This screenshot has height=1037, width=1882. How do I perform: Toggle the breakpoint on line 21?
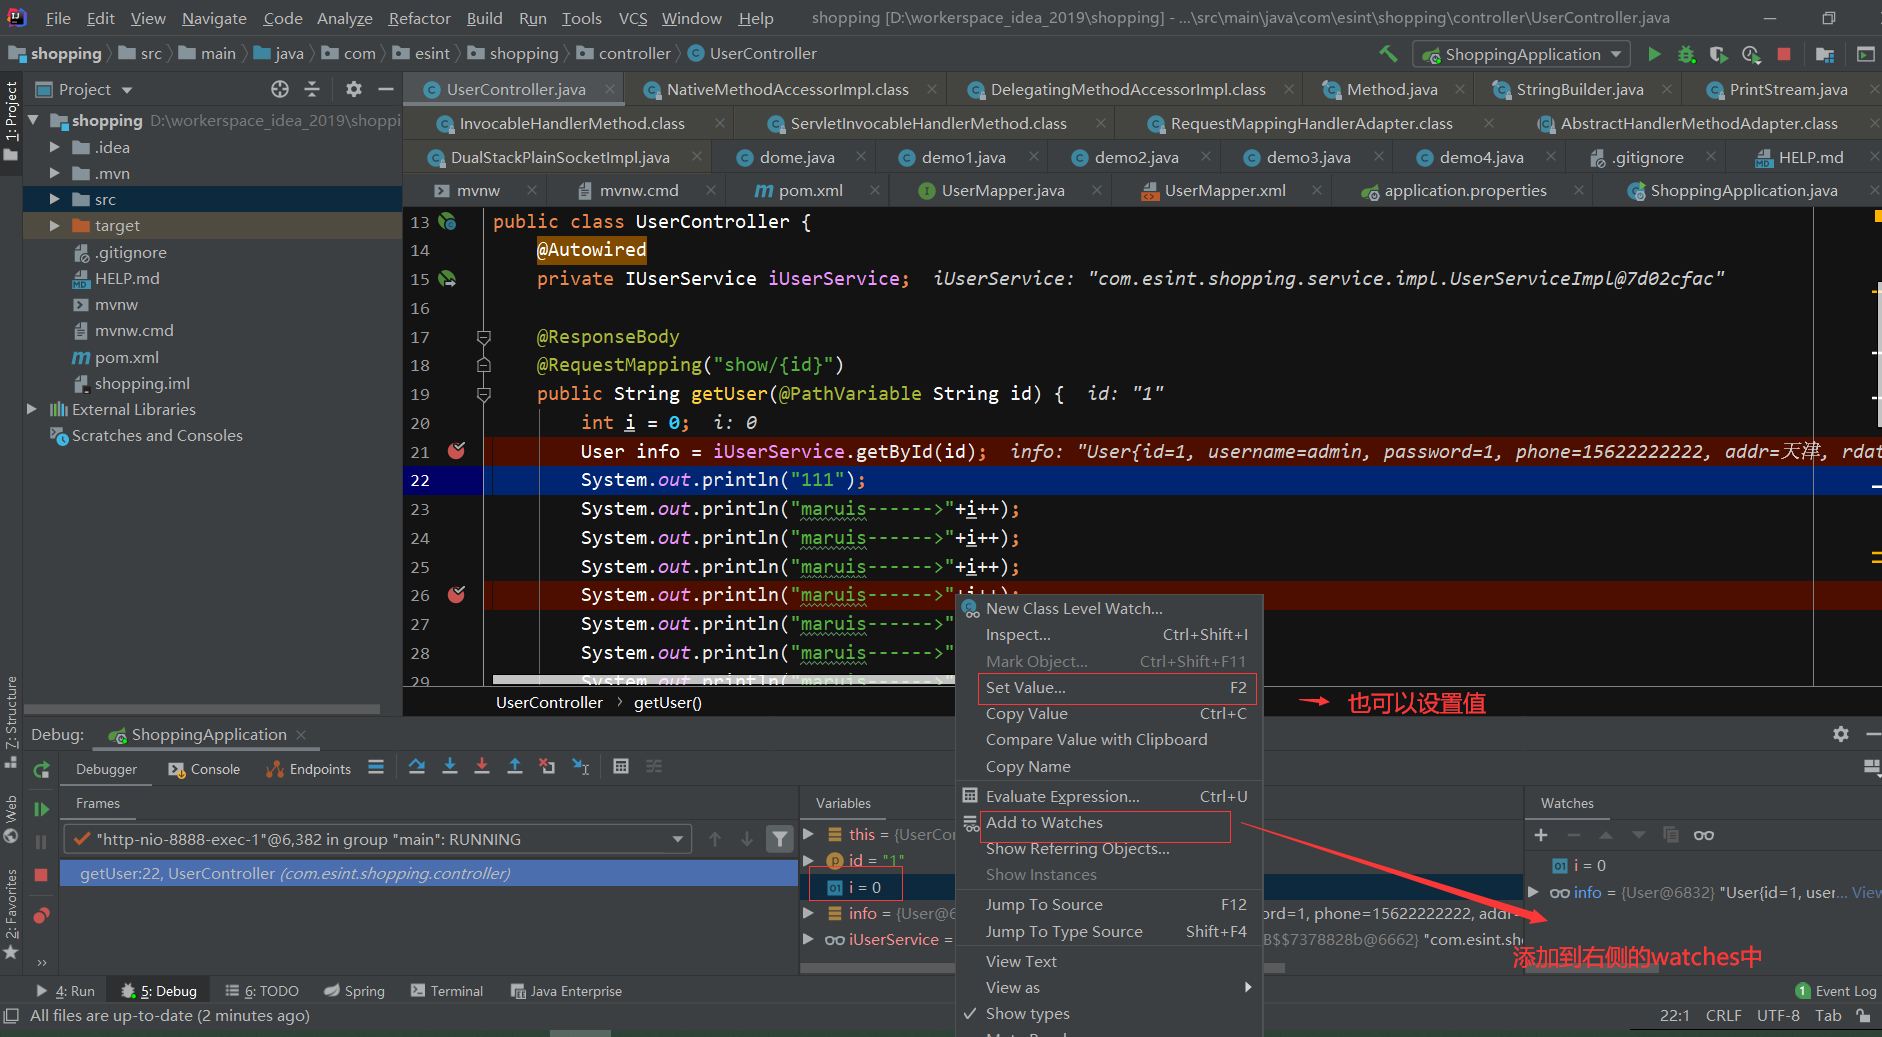coord(457,451)
